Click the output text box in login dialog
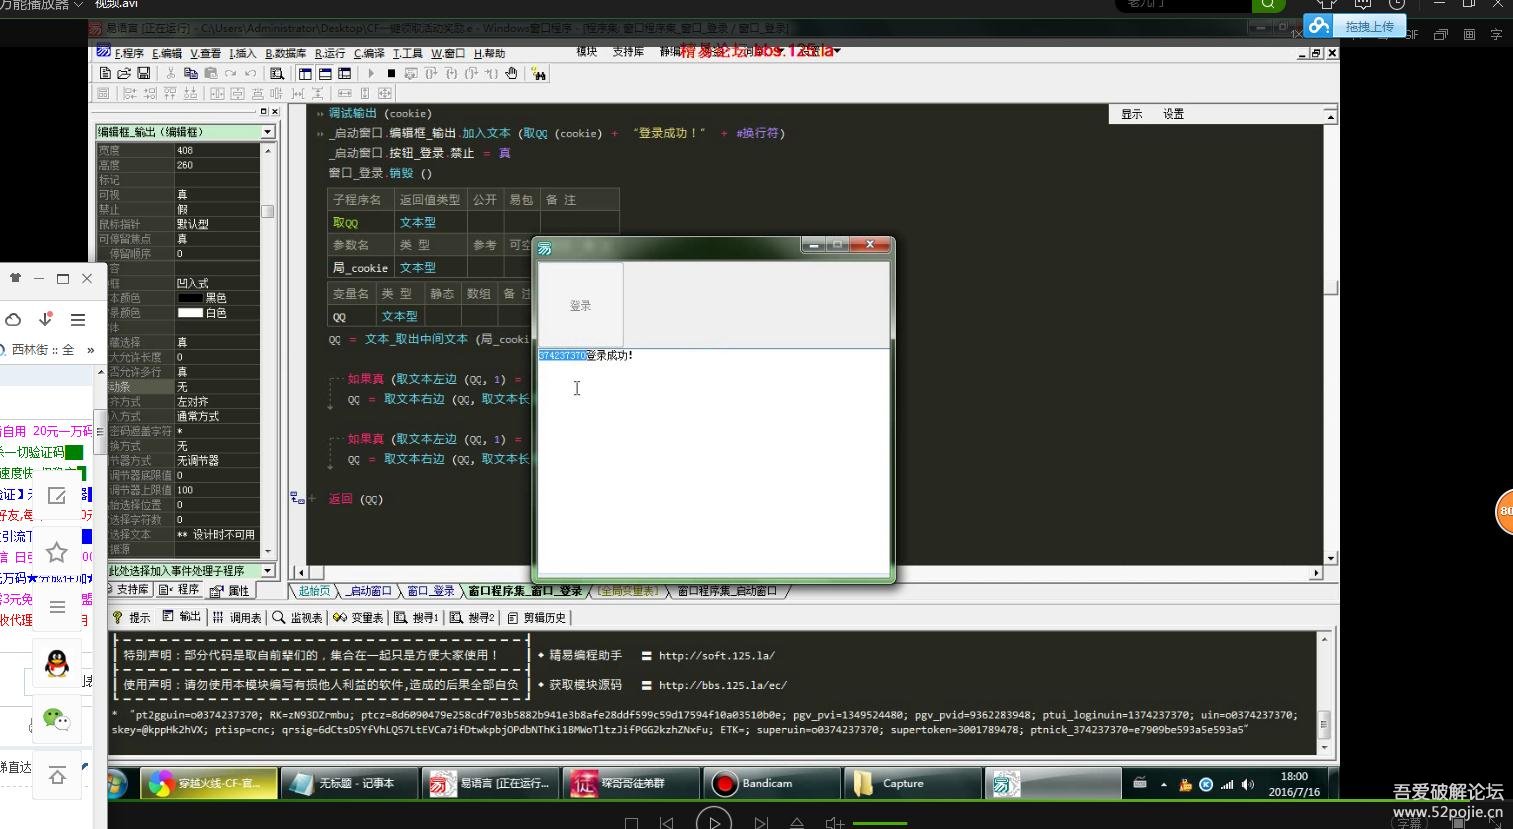This screenshot has height=829, width=1513. point(714,461)
